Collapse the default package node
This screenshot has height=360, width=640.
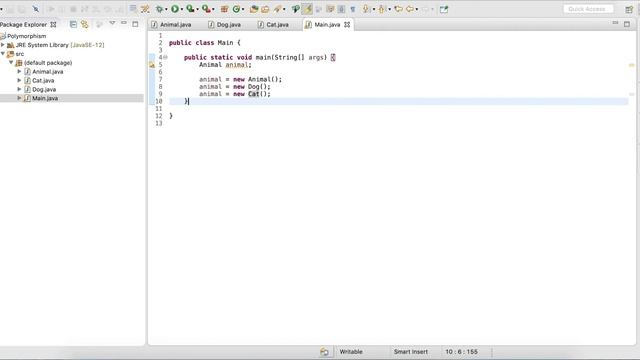(x=11, y=62)
